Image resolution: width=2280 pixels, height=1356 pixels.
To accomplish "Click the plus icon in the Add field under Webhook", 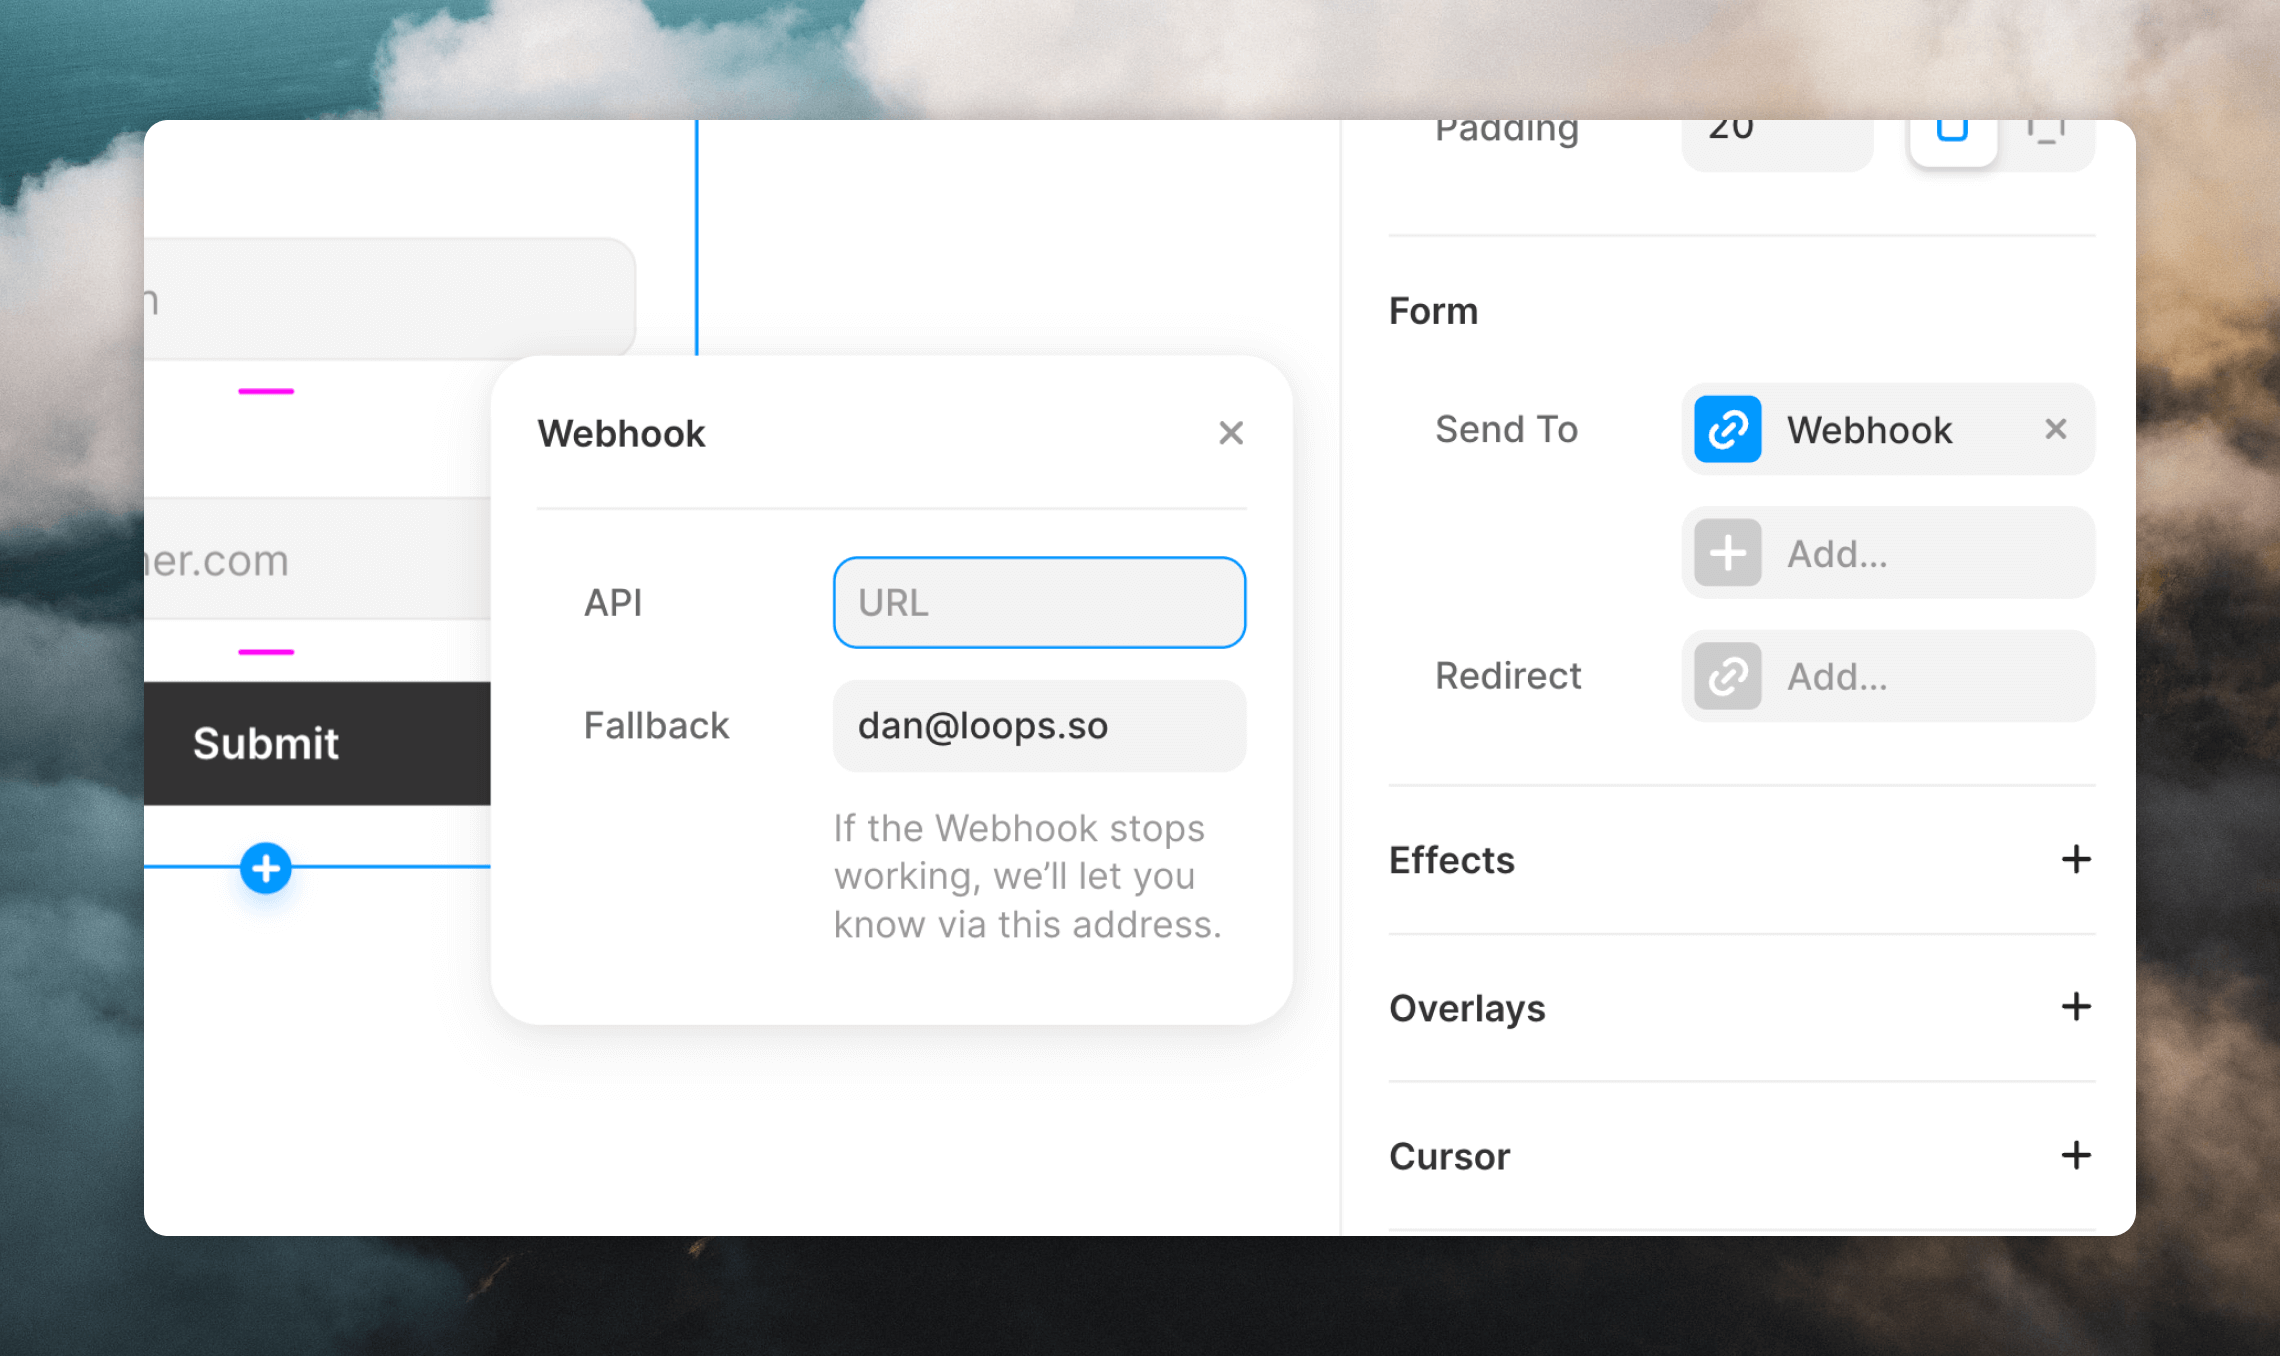I will [1726, 552].
